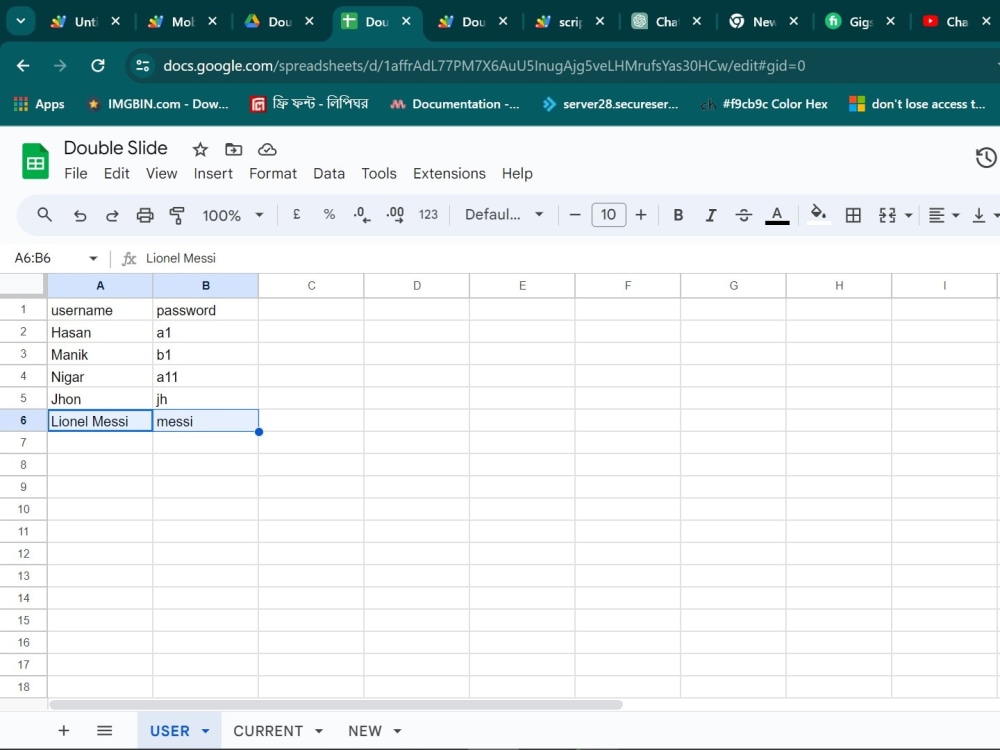Add a new sheet with plus button
The height and width of the screenshot is (750, 1000).
click(64, 731)
